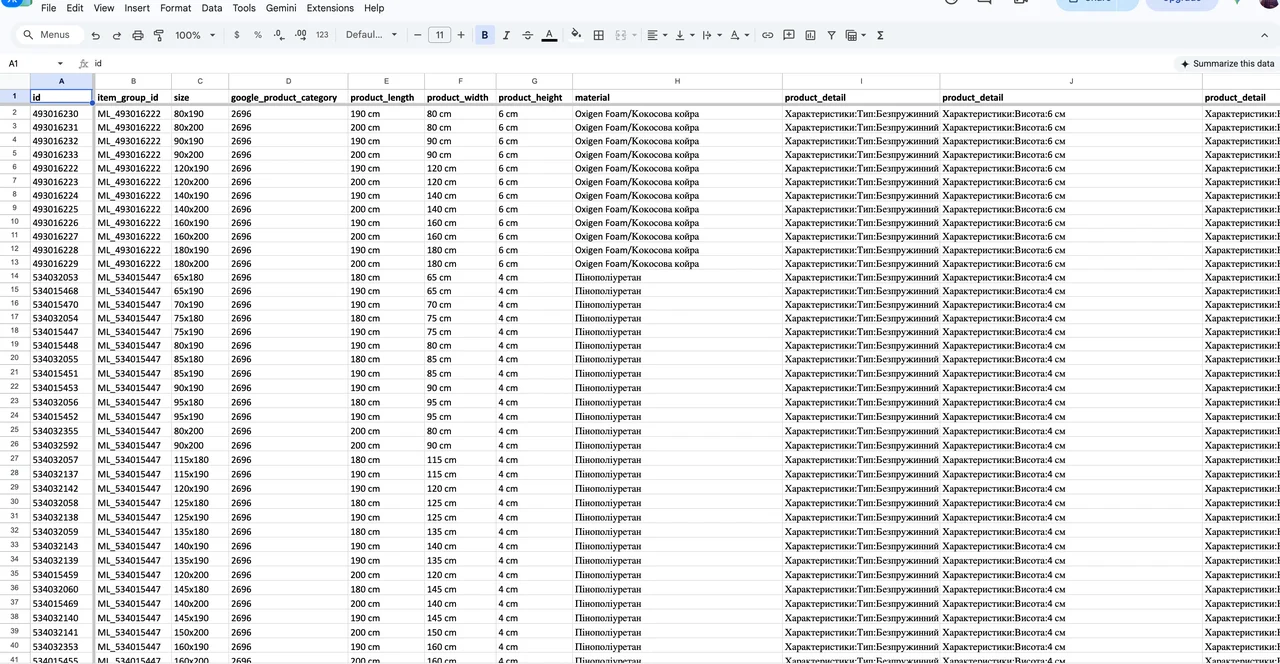Open the Name Box dropdown arrow

pos(60,64)
